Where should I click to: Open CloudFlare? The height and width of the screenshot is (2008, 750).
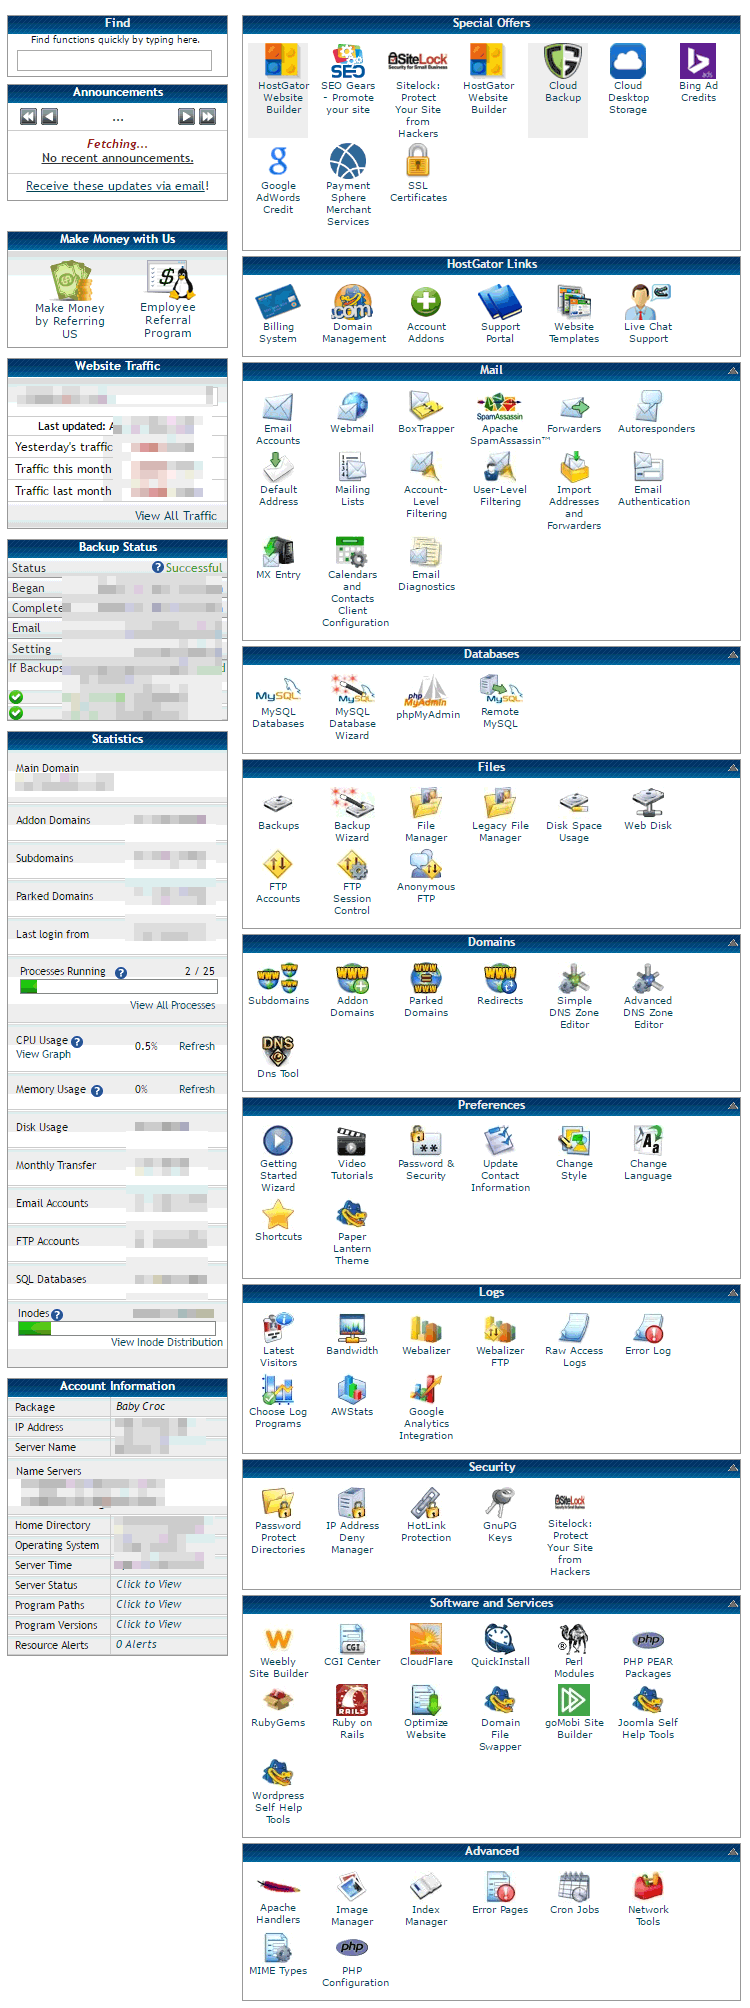click(x=426, y=1645)
